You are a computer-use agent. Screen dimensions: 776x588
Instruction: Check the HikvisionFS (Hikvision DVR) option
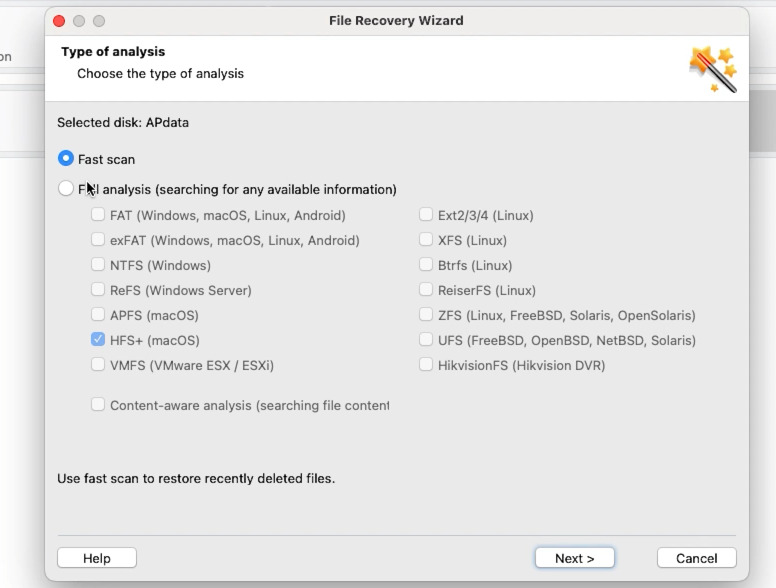click(426, 364)
